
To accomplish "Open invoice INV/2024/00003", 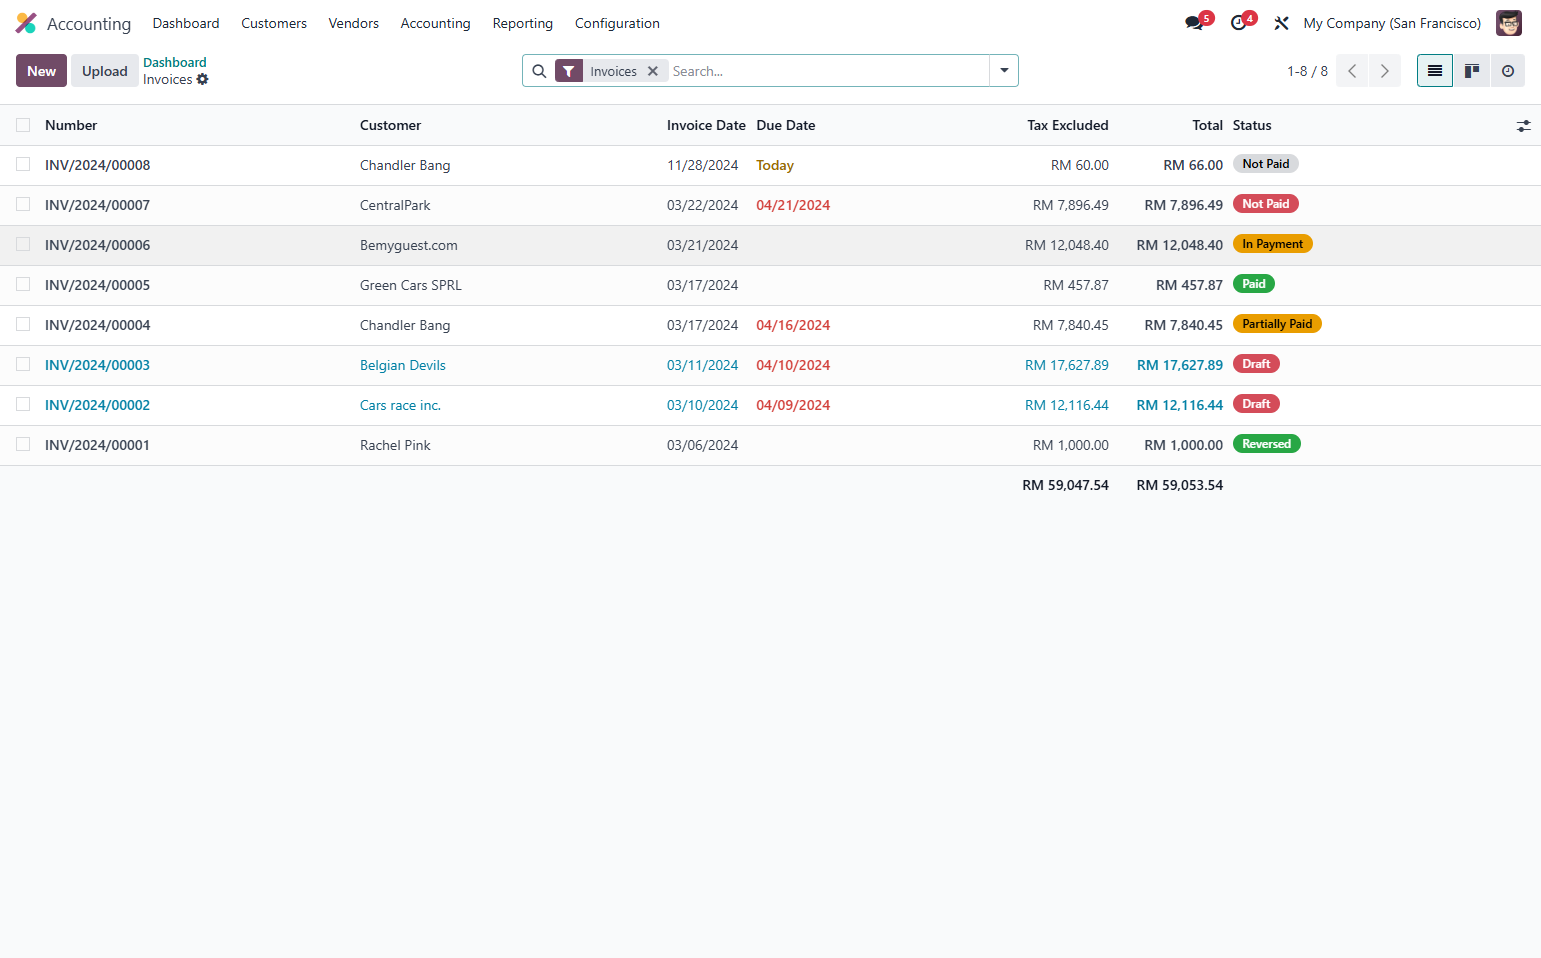I will pos(97,365).
